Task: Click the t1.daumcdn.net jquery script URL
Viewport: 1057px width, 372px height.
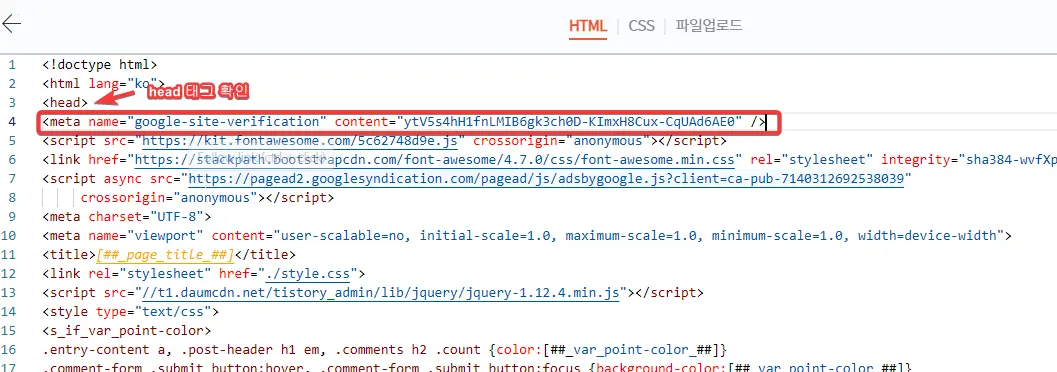Action: [x=381, y=292]
